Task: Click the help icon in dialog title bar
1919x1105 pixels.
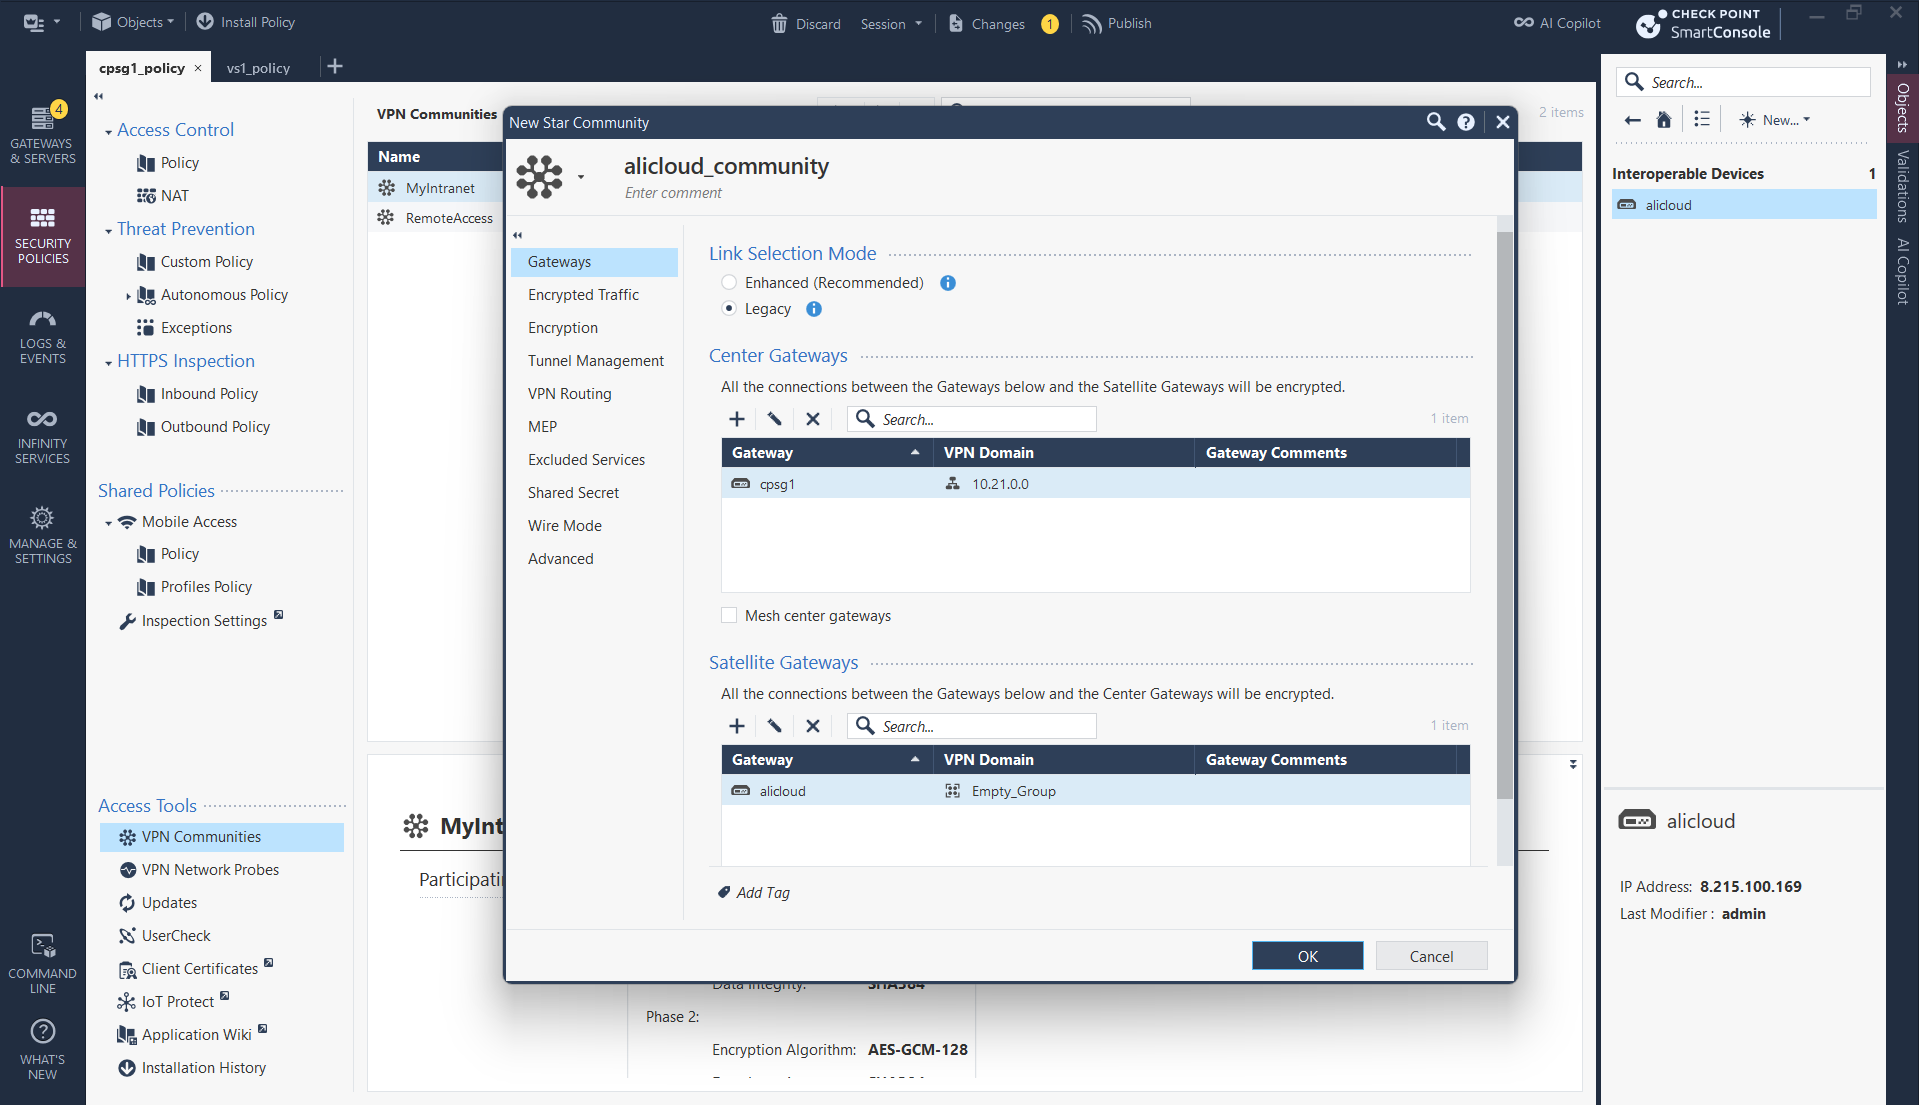Action: point(1466,122)
